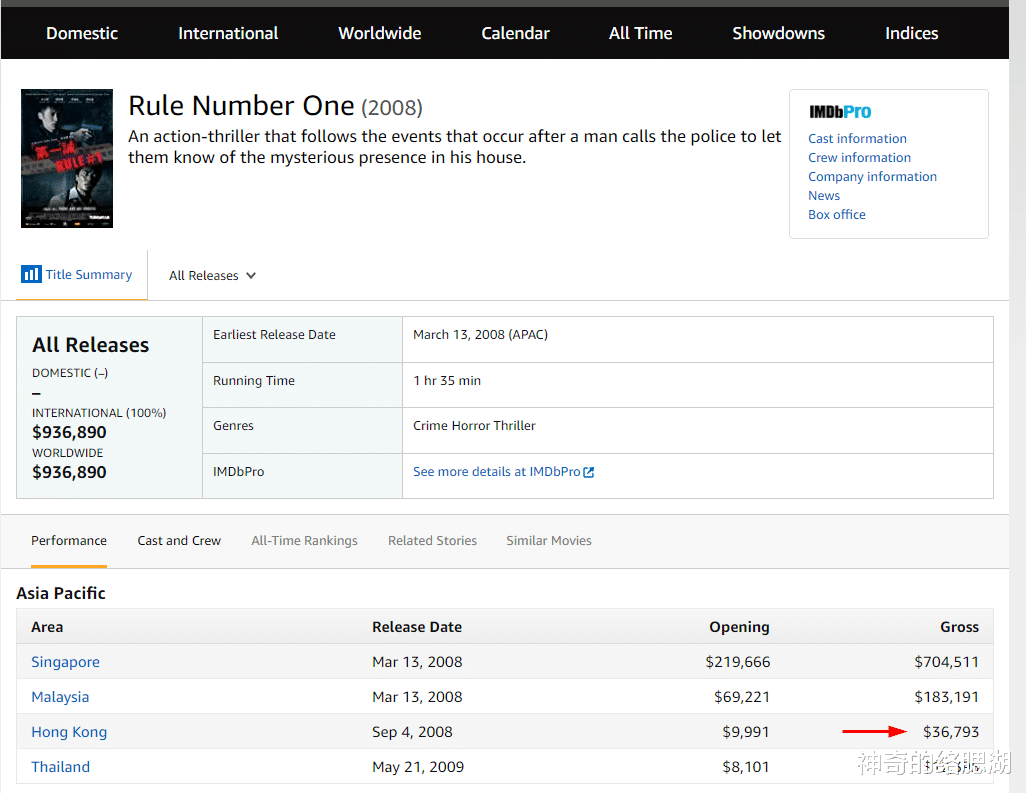
Task: Open the Indices menu
Action: (911, 33)
